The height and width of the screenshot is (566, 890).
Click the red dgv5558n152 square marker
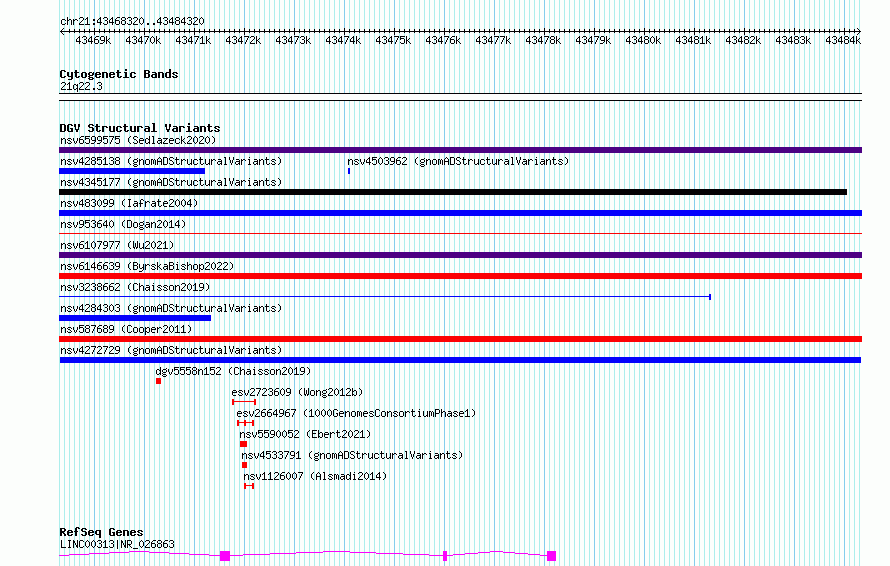[x=158, y=381]
